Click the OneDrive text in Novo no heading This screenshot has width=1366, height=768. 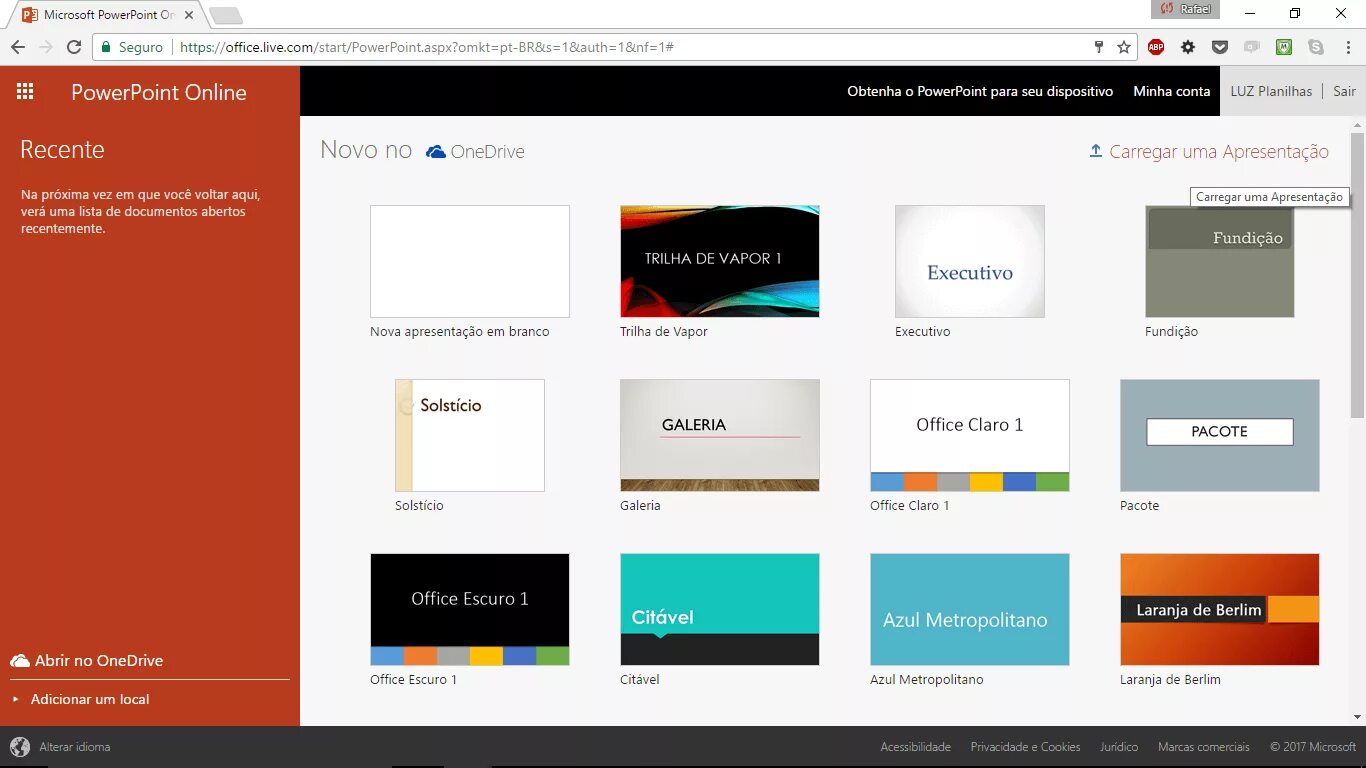coord(487,152)
